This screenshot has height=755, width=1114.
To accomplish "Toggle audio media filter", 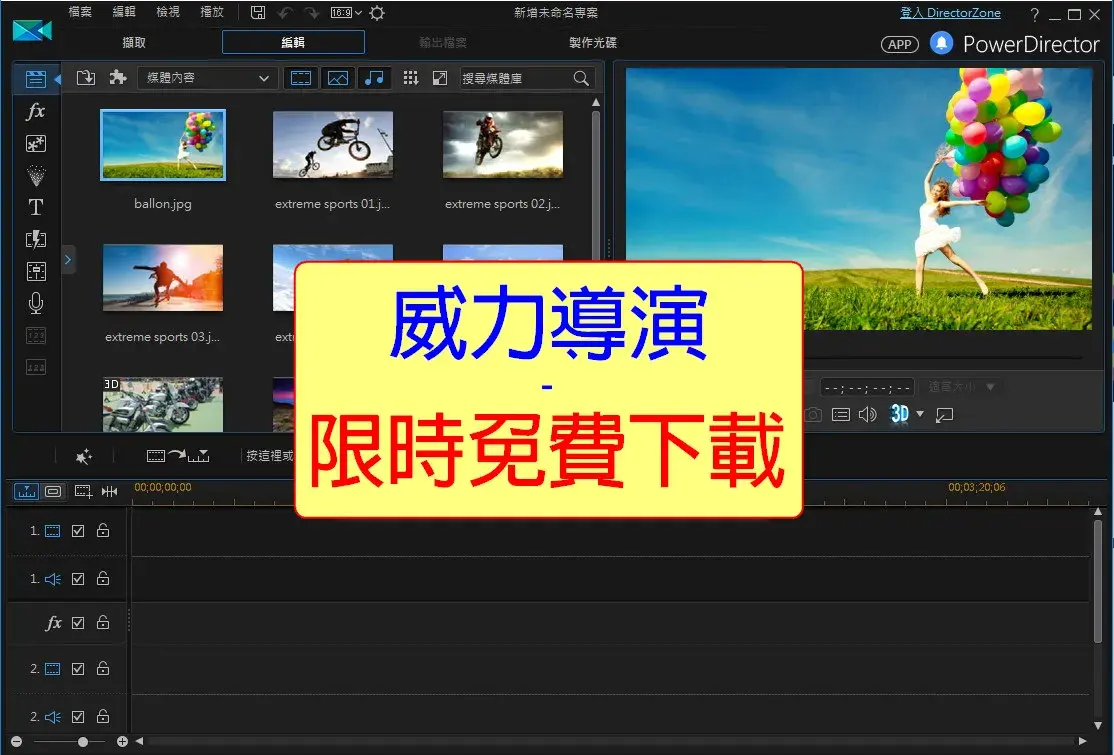I will click(374, 78).
